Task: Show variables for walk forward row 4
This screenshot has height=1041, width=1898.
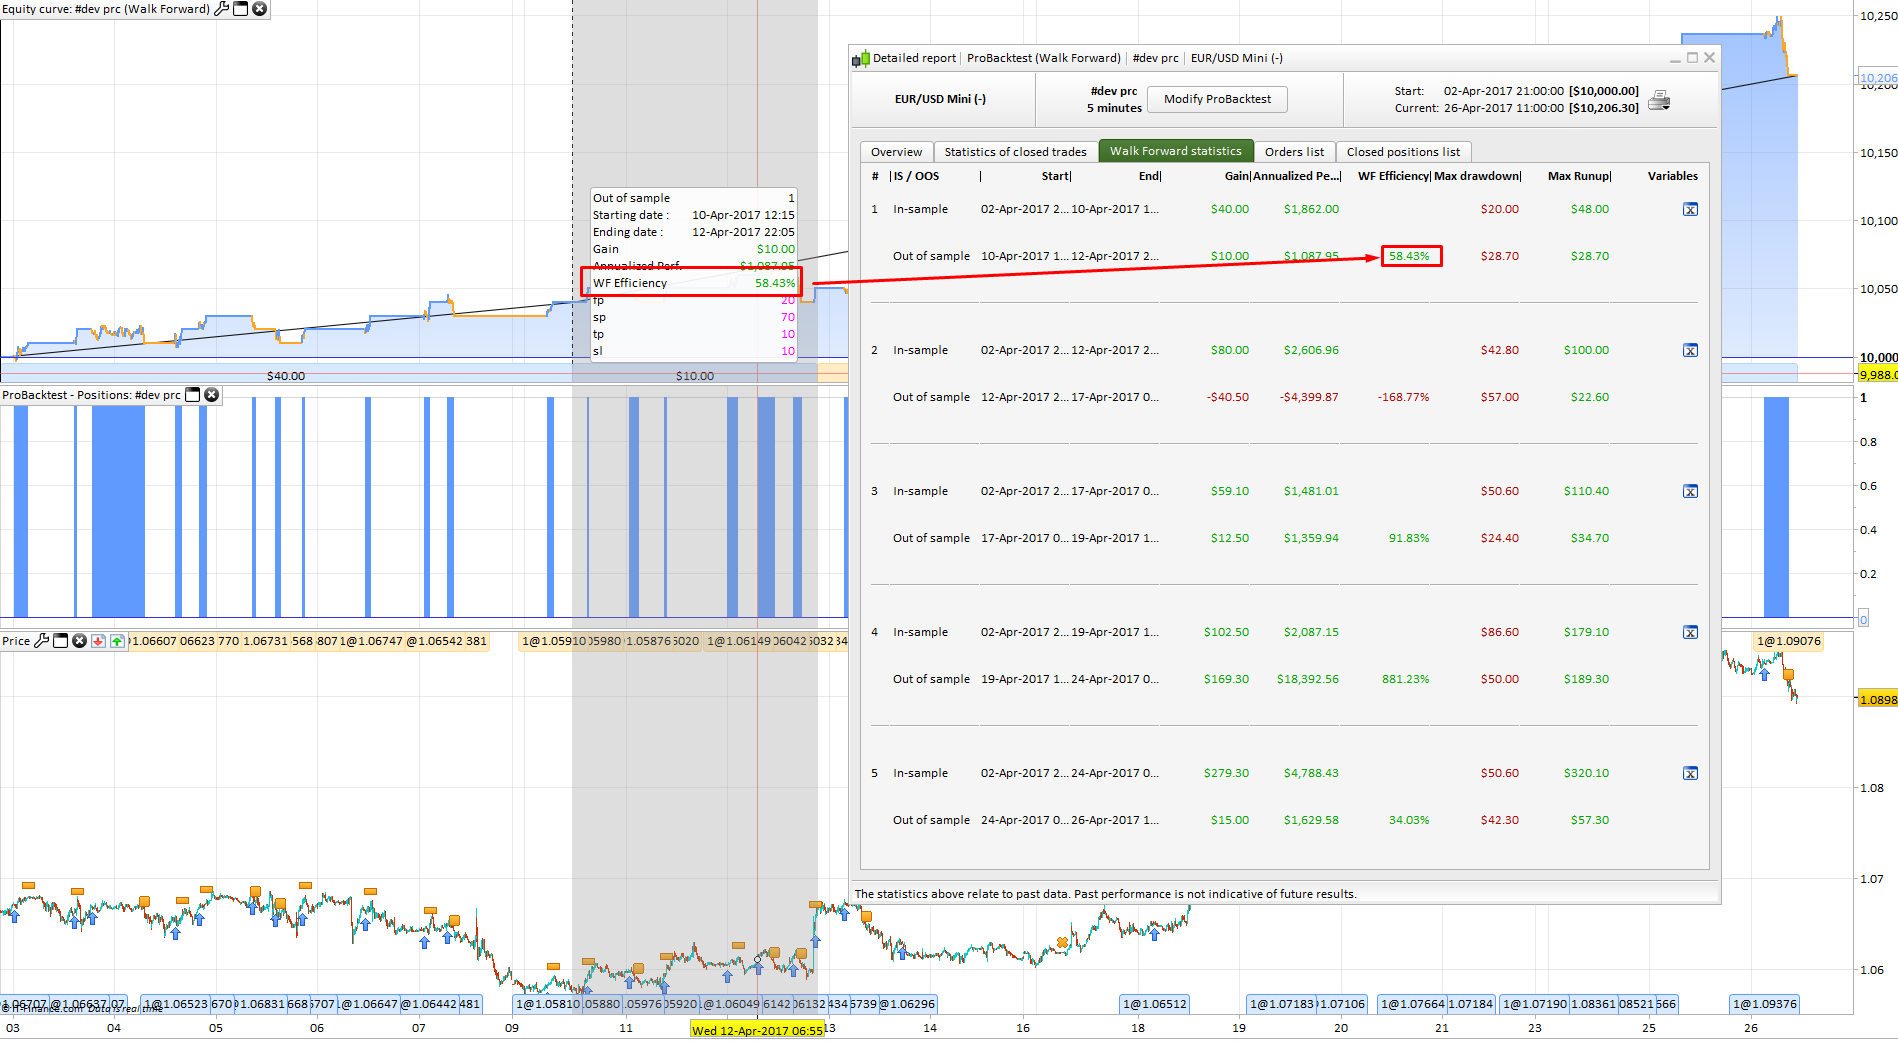Action: (1690, 632)
